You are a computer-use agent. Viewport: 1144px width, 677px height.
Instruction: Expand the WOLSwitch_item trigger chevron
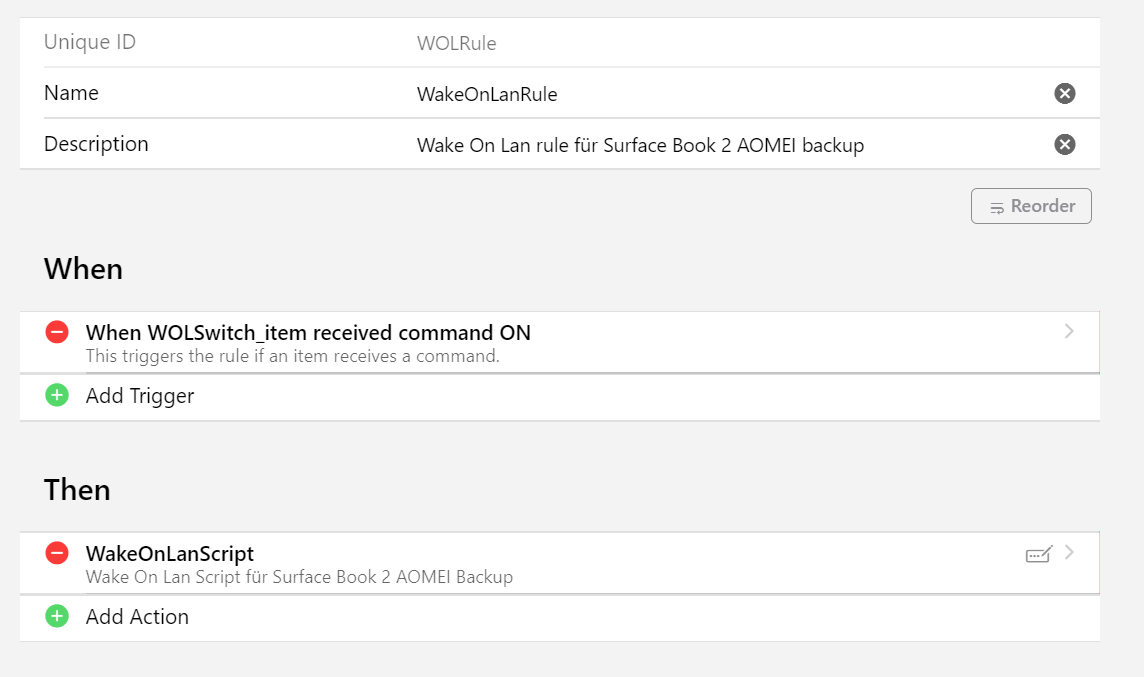1069,332
